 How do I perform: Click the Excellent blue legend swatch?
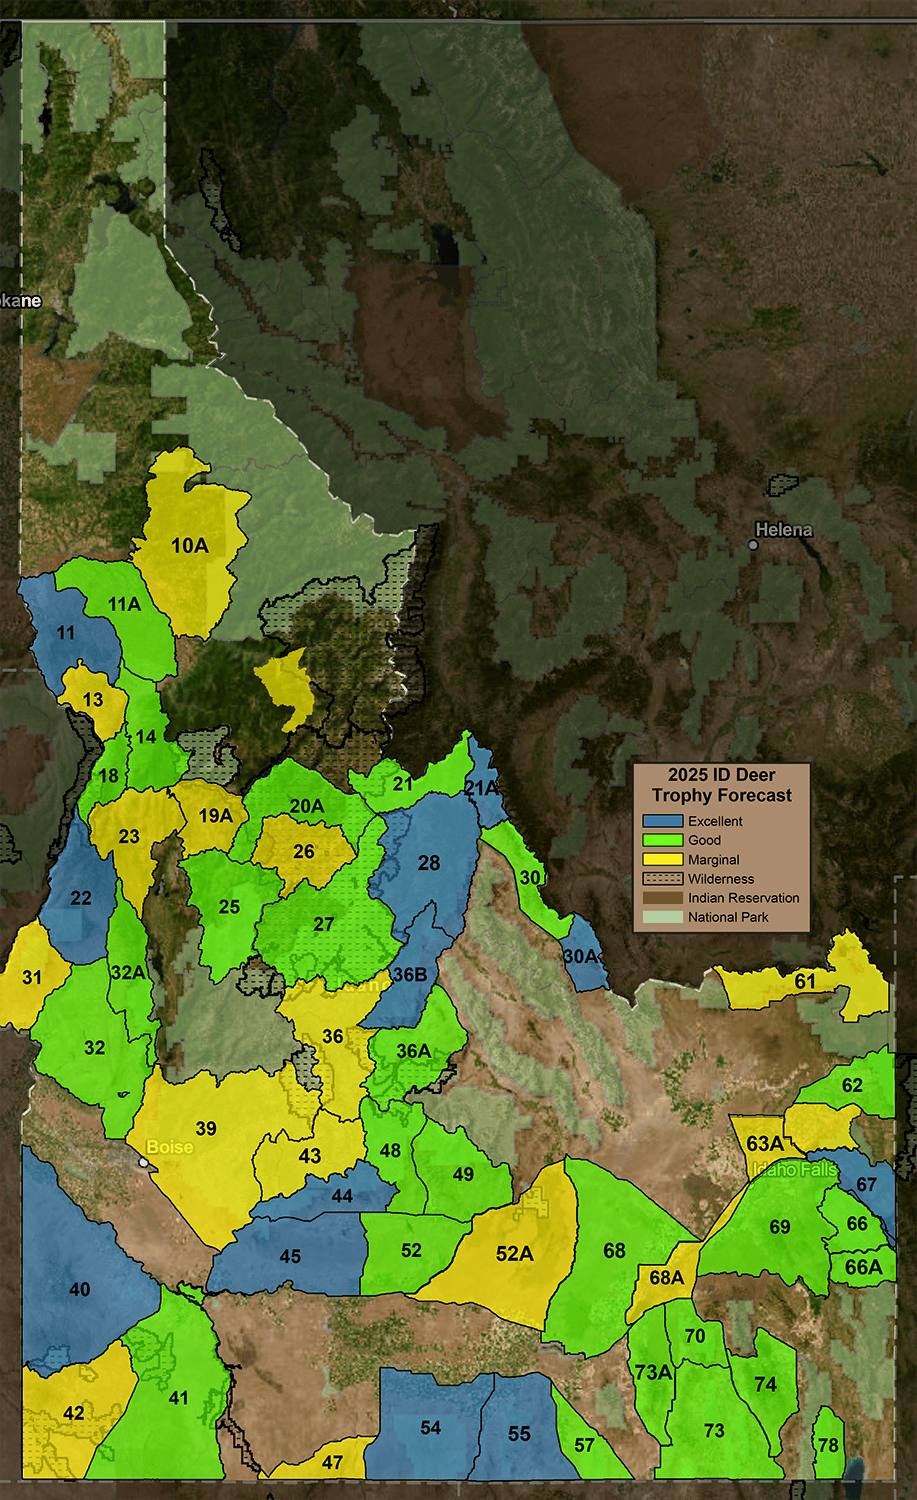[x=662, y=821]
